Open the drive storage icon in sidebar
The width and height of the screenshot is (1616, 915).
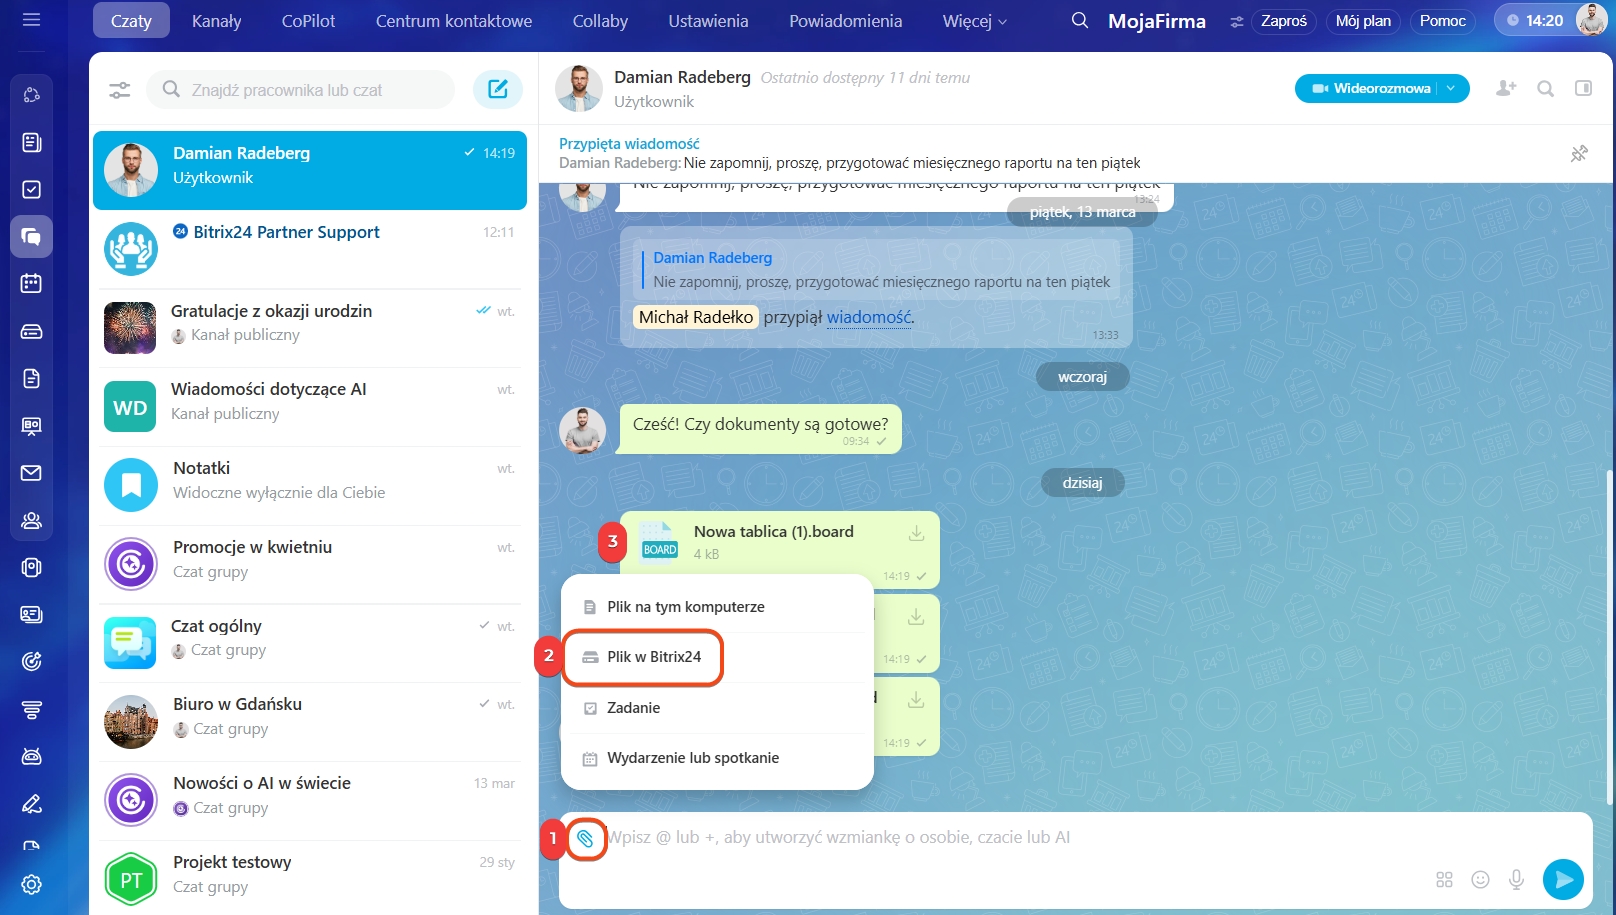pyautogui.click(x=31, y=331)
